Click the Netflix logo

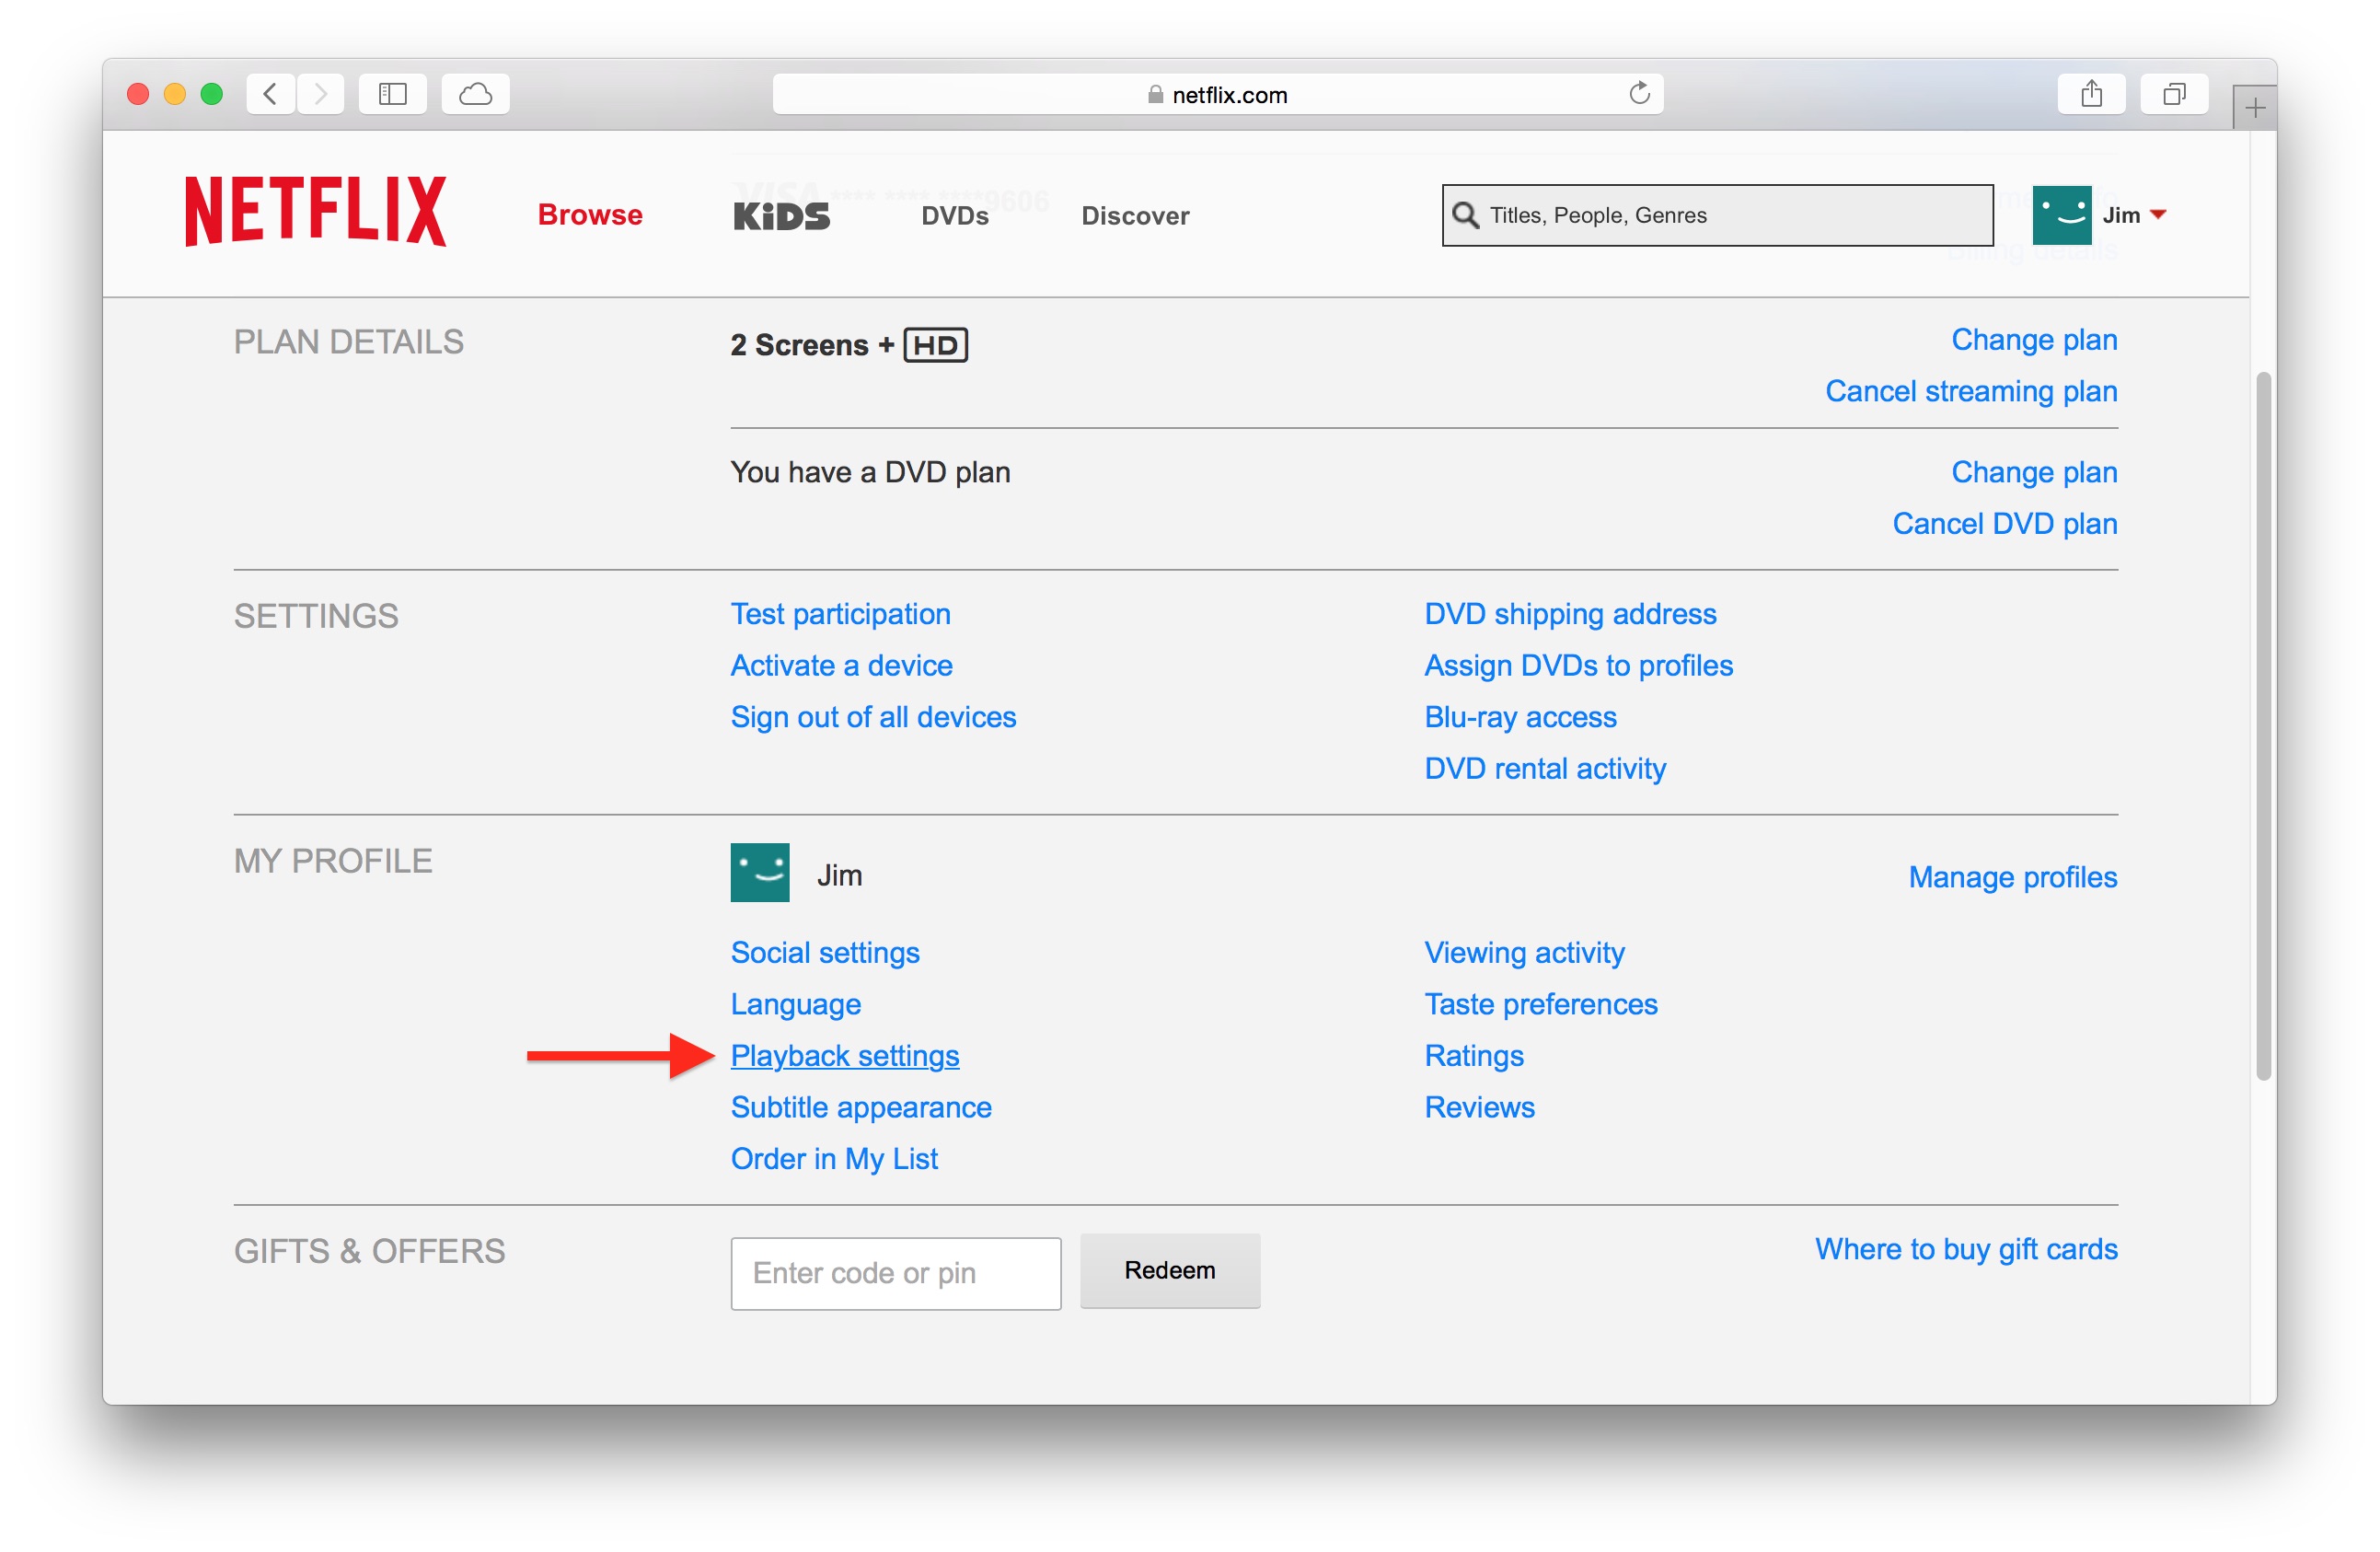[316, 211]
